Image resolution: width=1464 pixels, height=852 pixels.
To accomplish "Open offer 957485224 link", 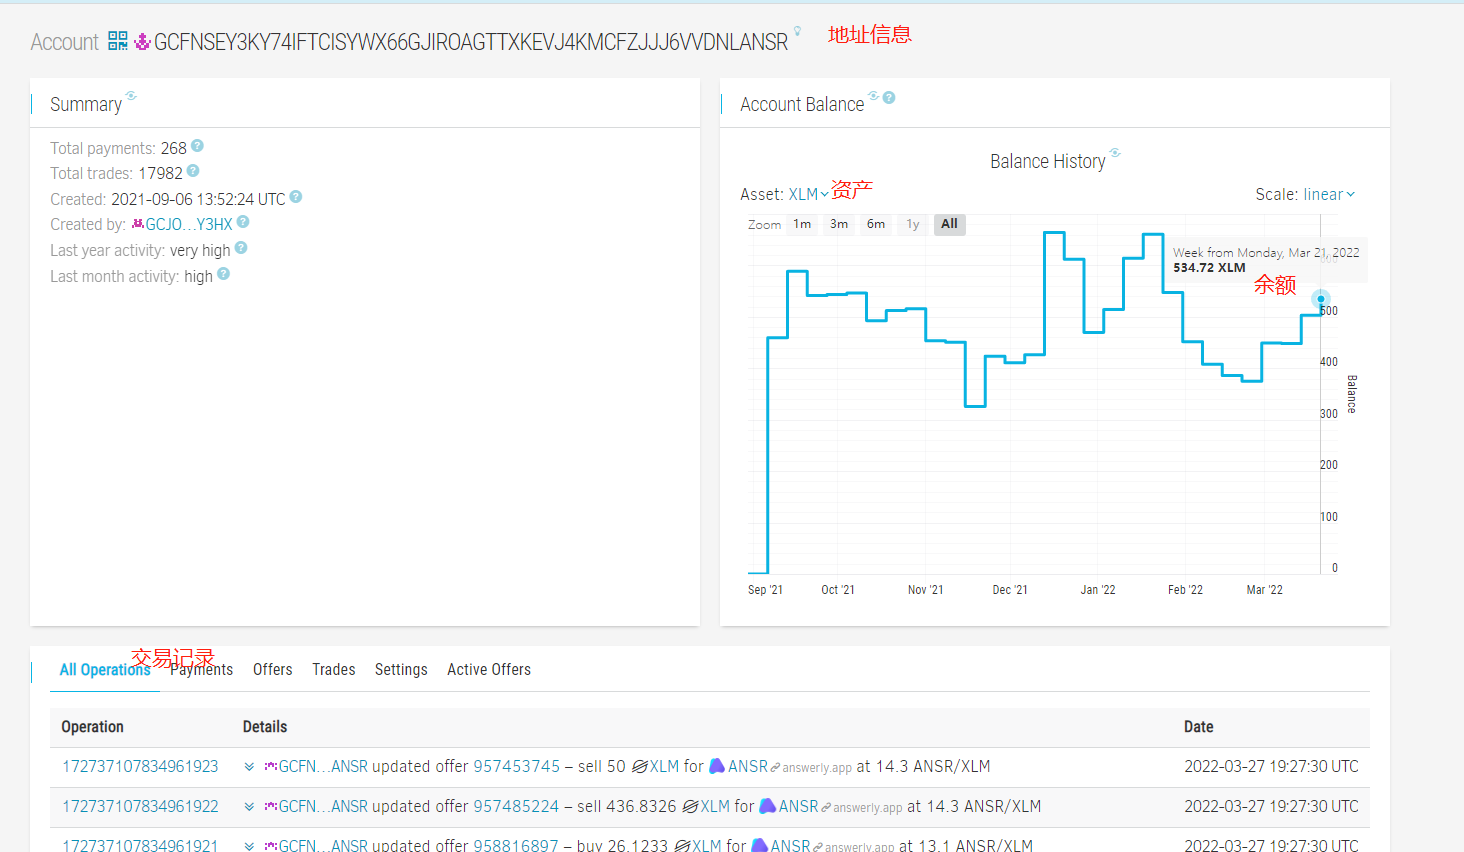I will [x=515, y=806].
